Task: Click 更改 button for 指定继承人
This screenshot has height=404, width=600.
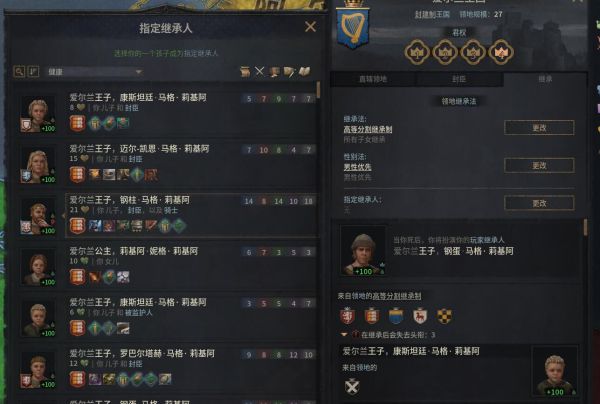Action: pos(539,203)
